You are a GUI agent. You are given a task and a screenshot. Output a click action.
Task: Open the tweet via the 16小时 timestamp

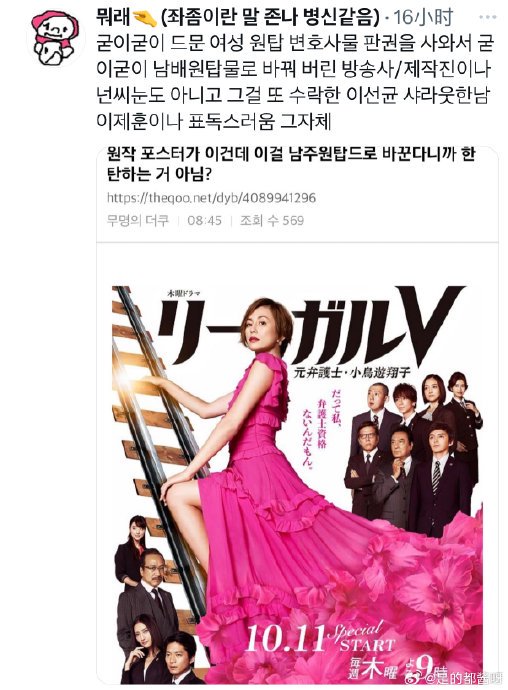423,18
